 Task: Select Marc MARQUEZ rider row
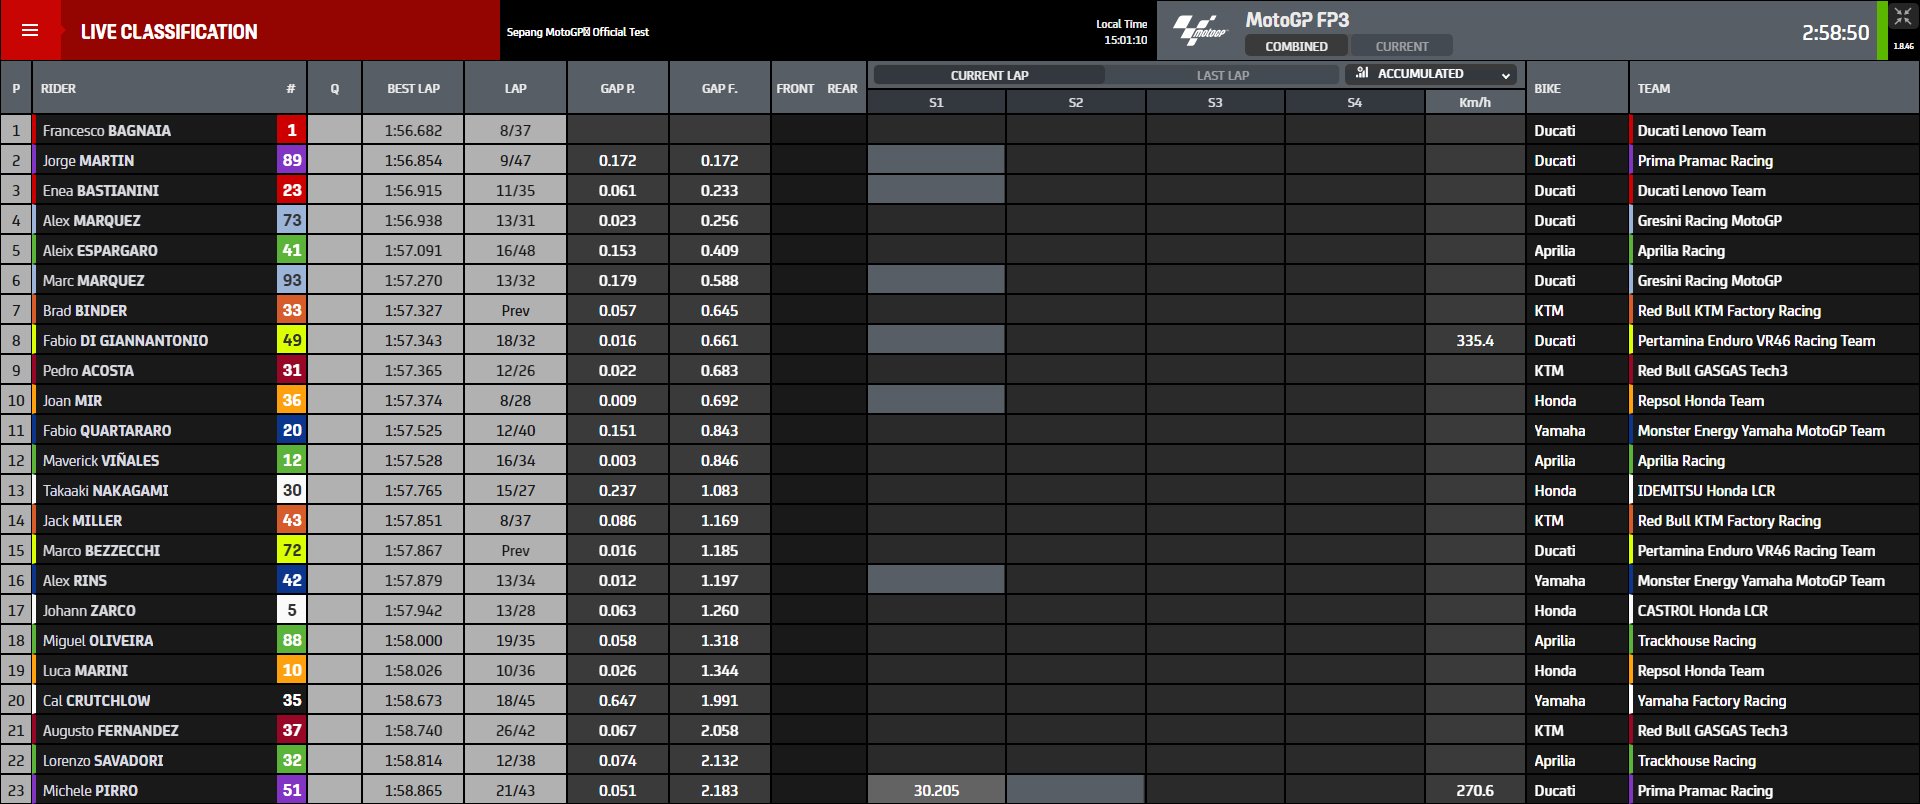pyautogui.click(x=93, y=280)
